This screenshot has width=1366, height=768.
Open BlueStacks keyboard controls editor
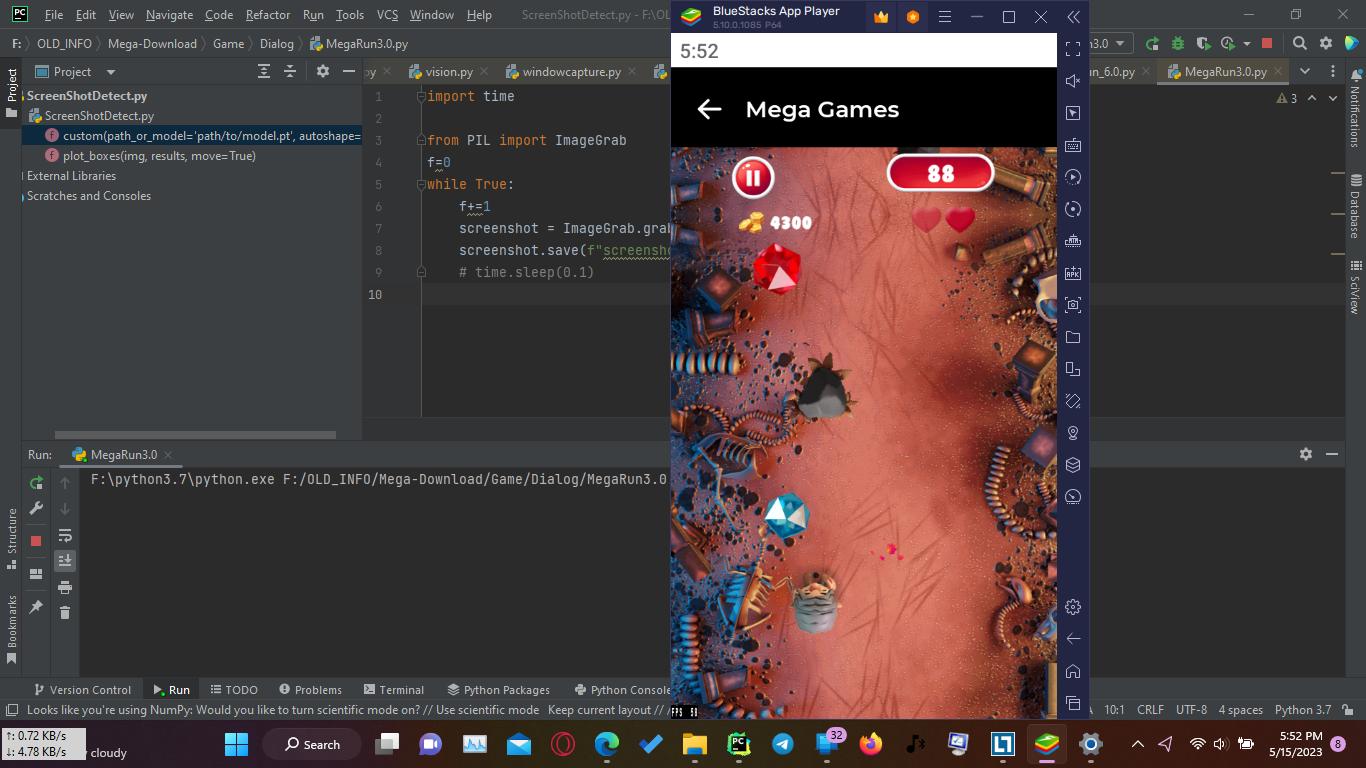pos(1073,145)
